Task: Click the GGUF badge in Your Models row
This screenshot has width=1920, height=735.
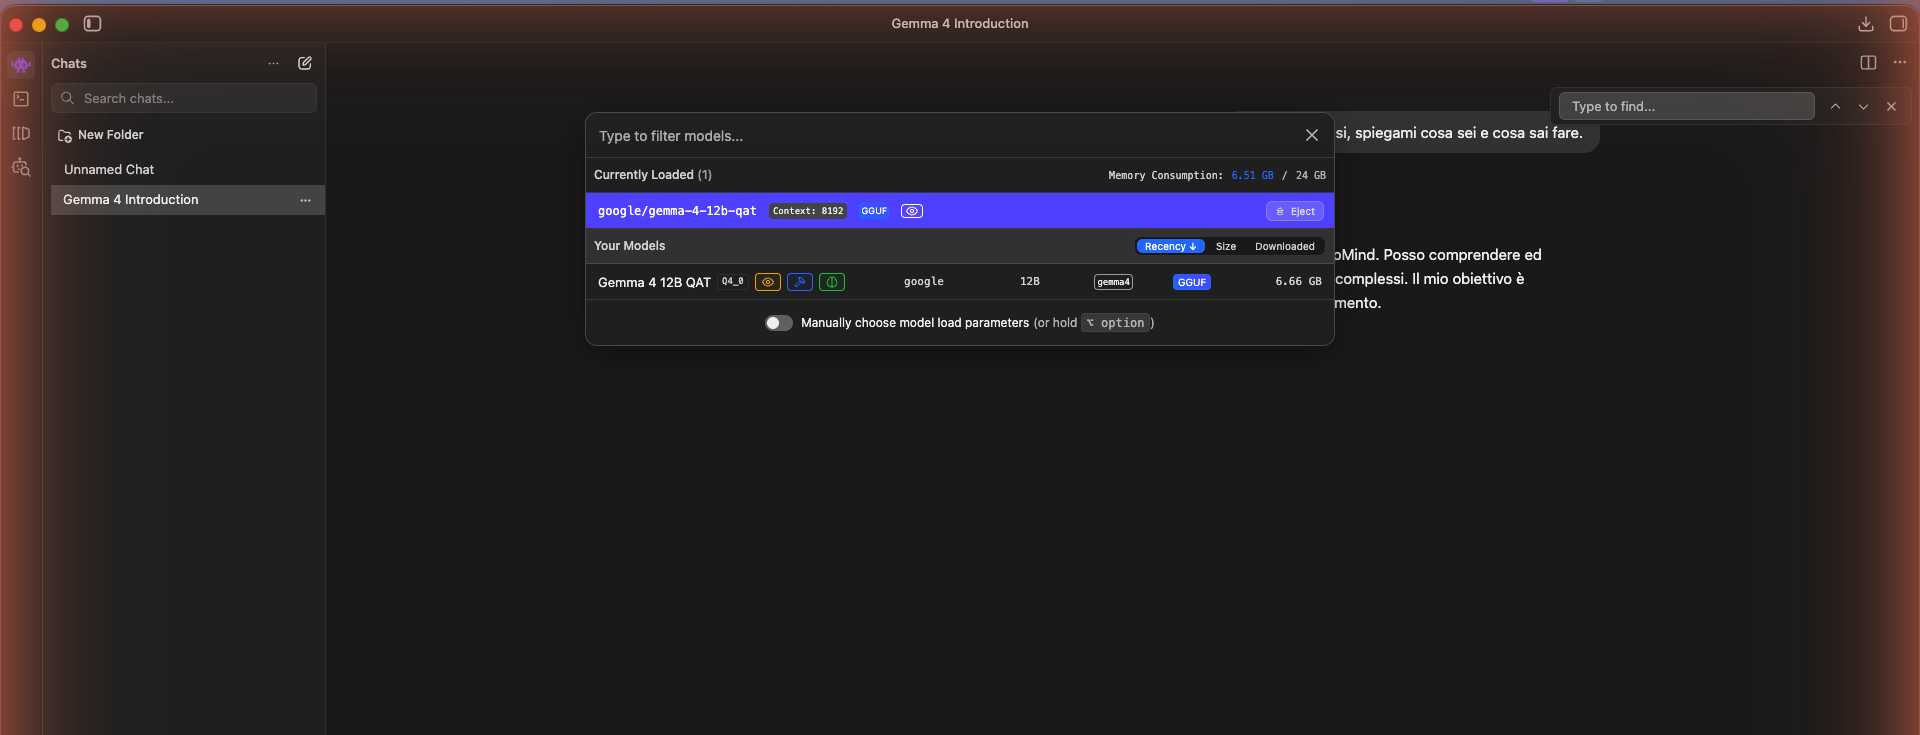Action: [1192, 282]
